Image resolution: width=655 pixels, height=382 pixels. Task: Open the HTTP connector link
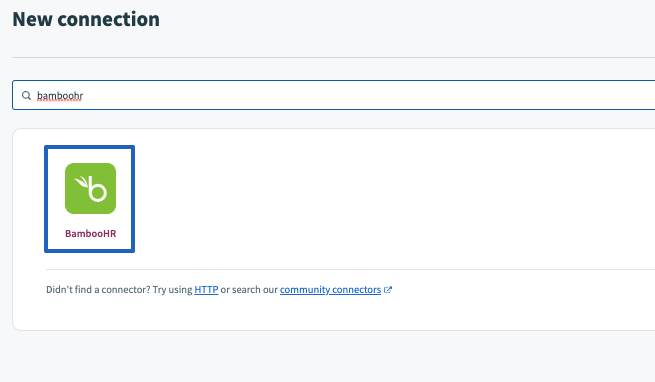click(206, 290)
